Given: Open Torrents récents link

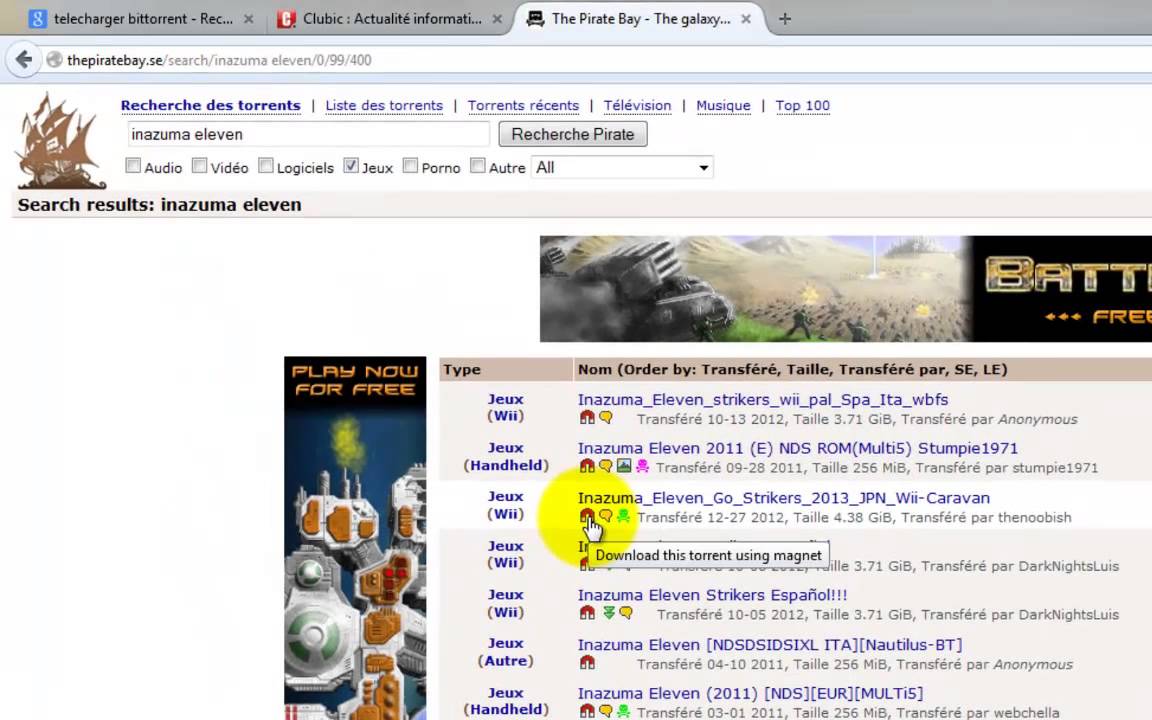Looking at the screenshot, I should point(523,105).
